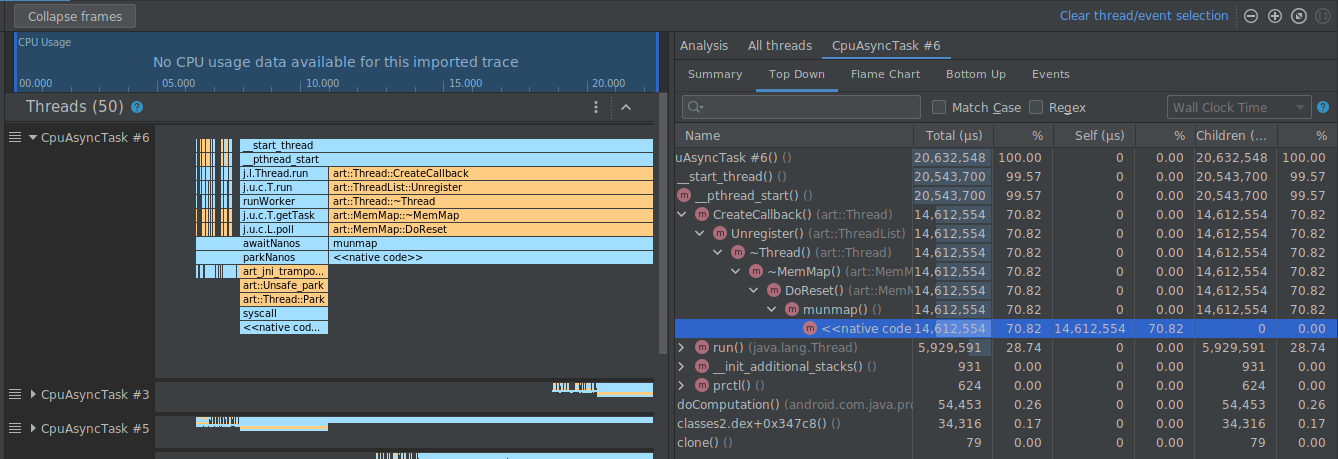The image size is (1338, 459).
Task: Open the All threads tab
Action: (779, 45)
